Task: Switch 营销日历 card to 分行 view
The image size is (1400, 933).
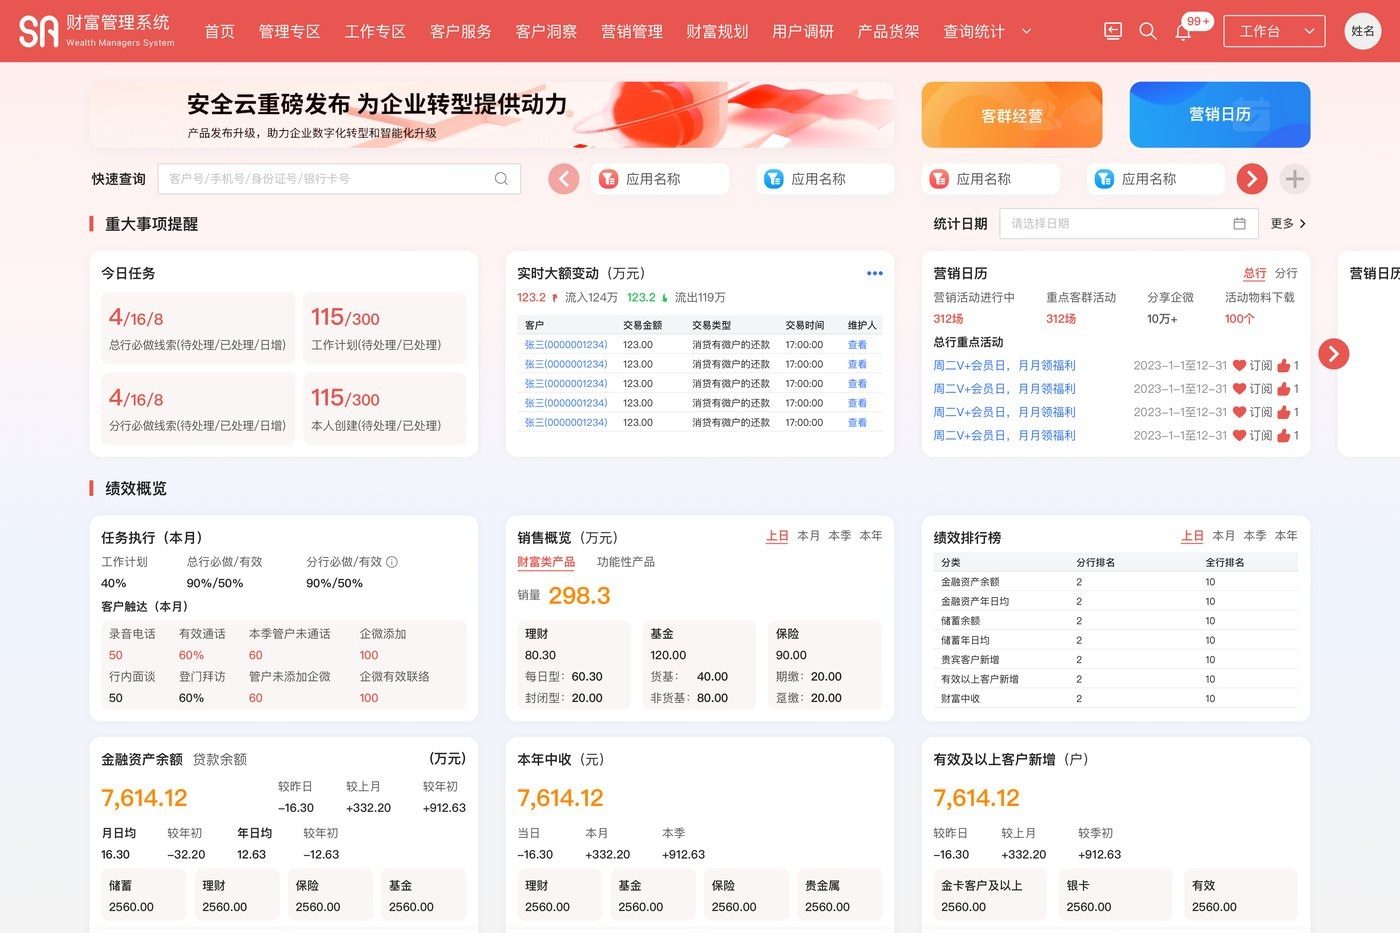Action: point(1287,273)
